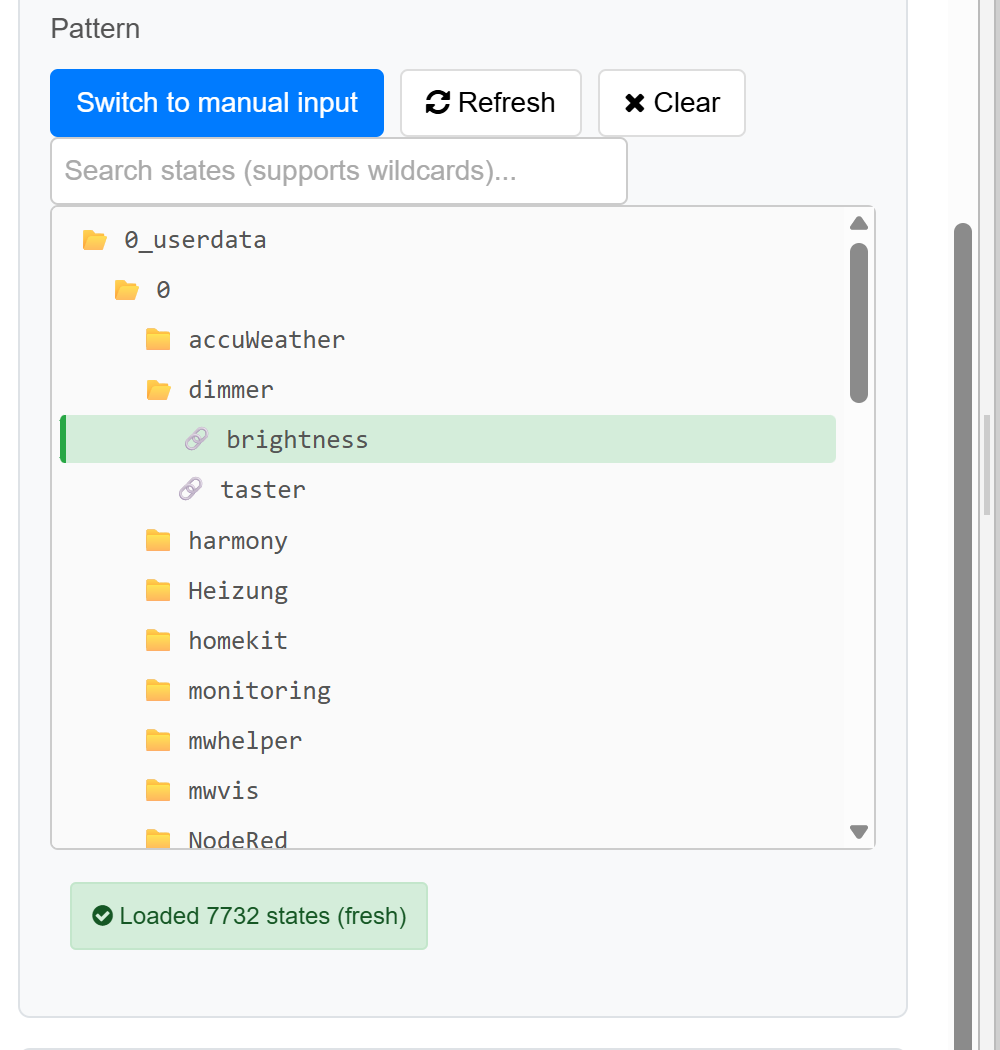
Task: Click the accuWeather folder icon
Action: pos(158,340)
